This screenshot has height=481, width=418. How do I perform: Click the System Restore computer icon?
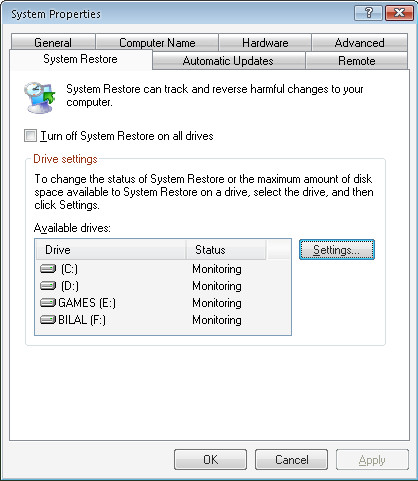tap(39, 97)
